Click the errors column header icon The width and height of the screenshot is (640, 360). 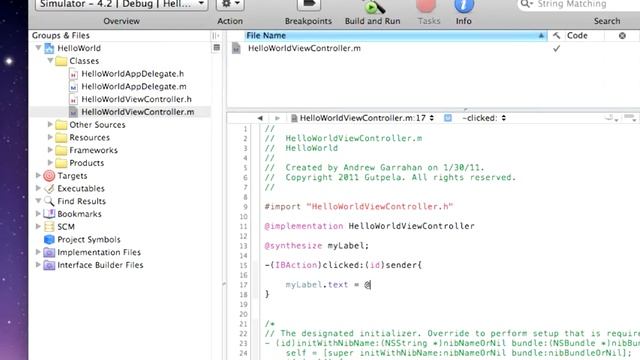click(622, 36)
